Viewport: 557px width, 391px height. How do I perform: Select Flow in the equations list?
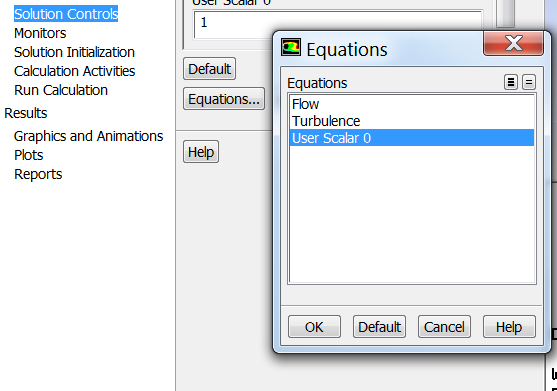[412, 104]
